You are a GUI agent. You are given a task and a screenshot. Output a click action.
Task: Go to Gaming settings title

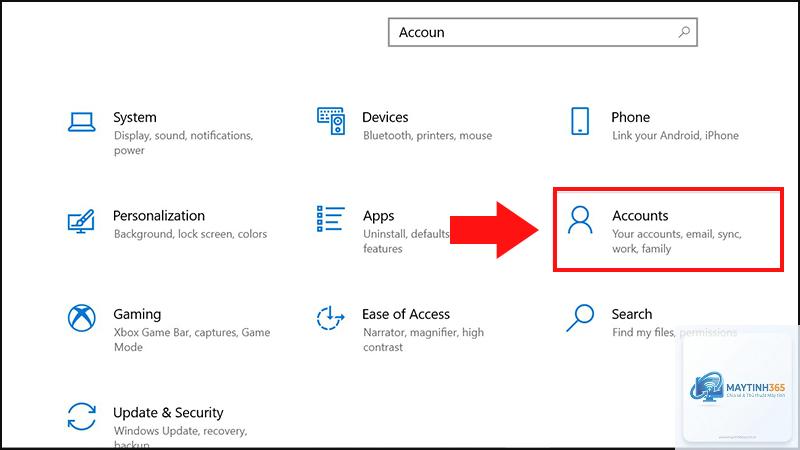[x=137, y=314]
